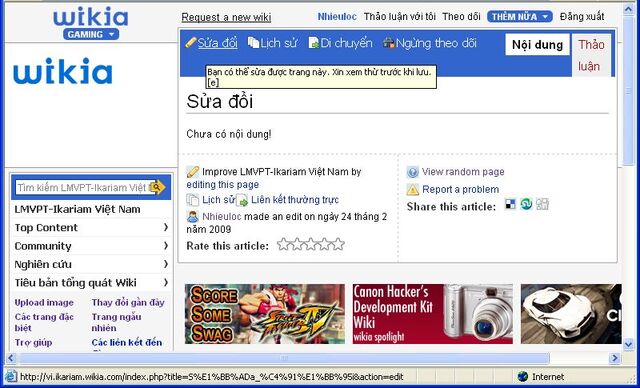Screen dimensions: 640x388
Task: Share article via the Delicious icon
Action: point(510,204)
